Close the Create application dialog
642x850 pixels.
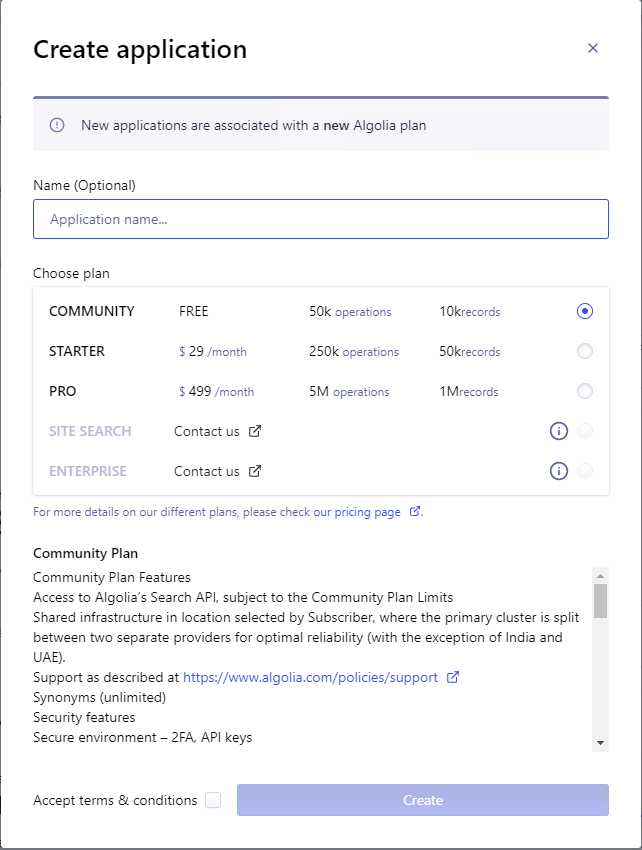(x=593, y=48)
